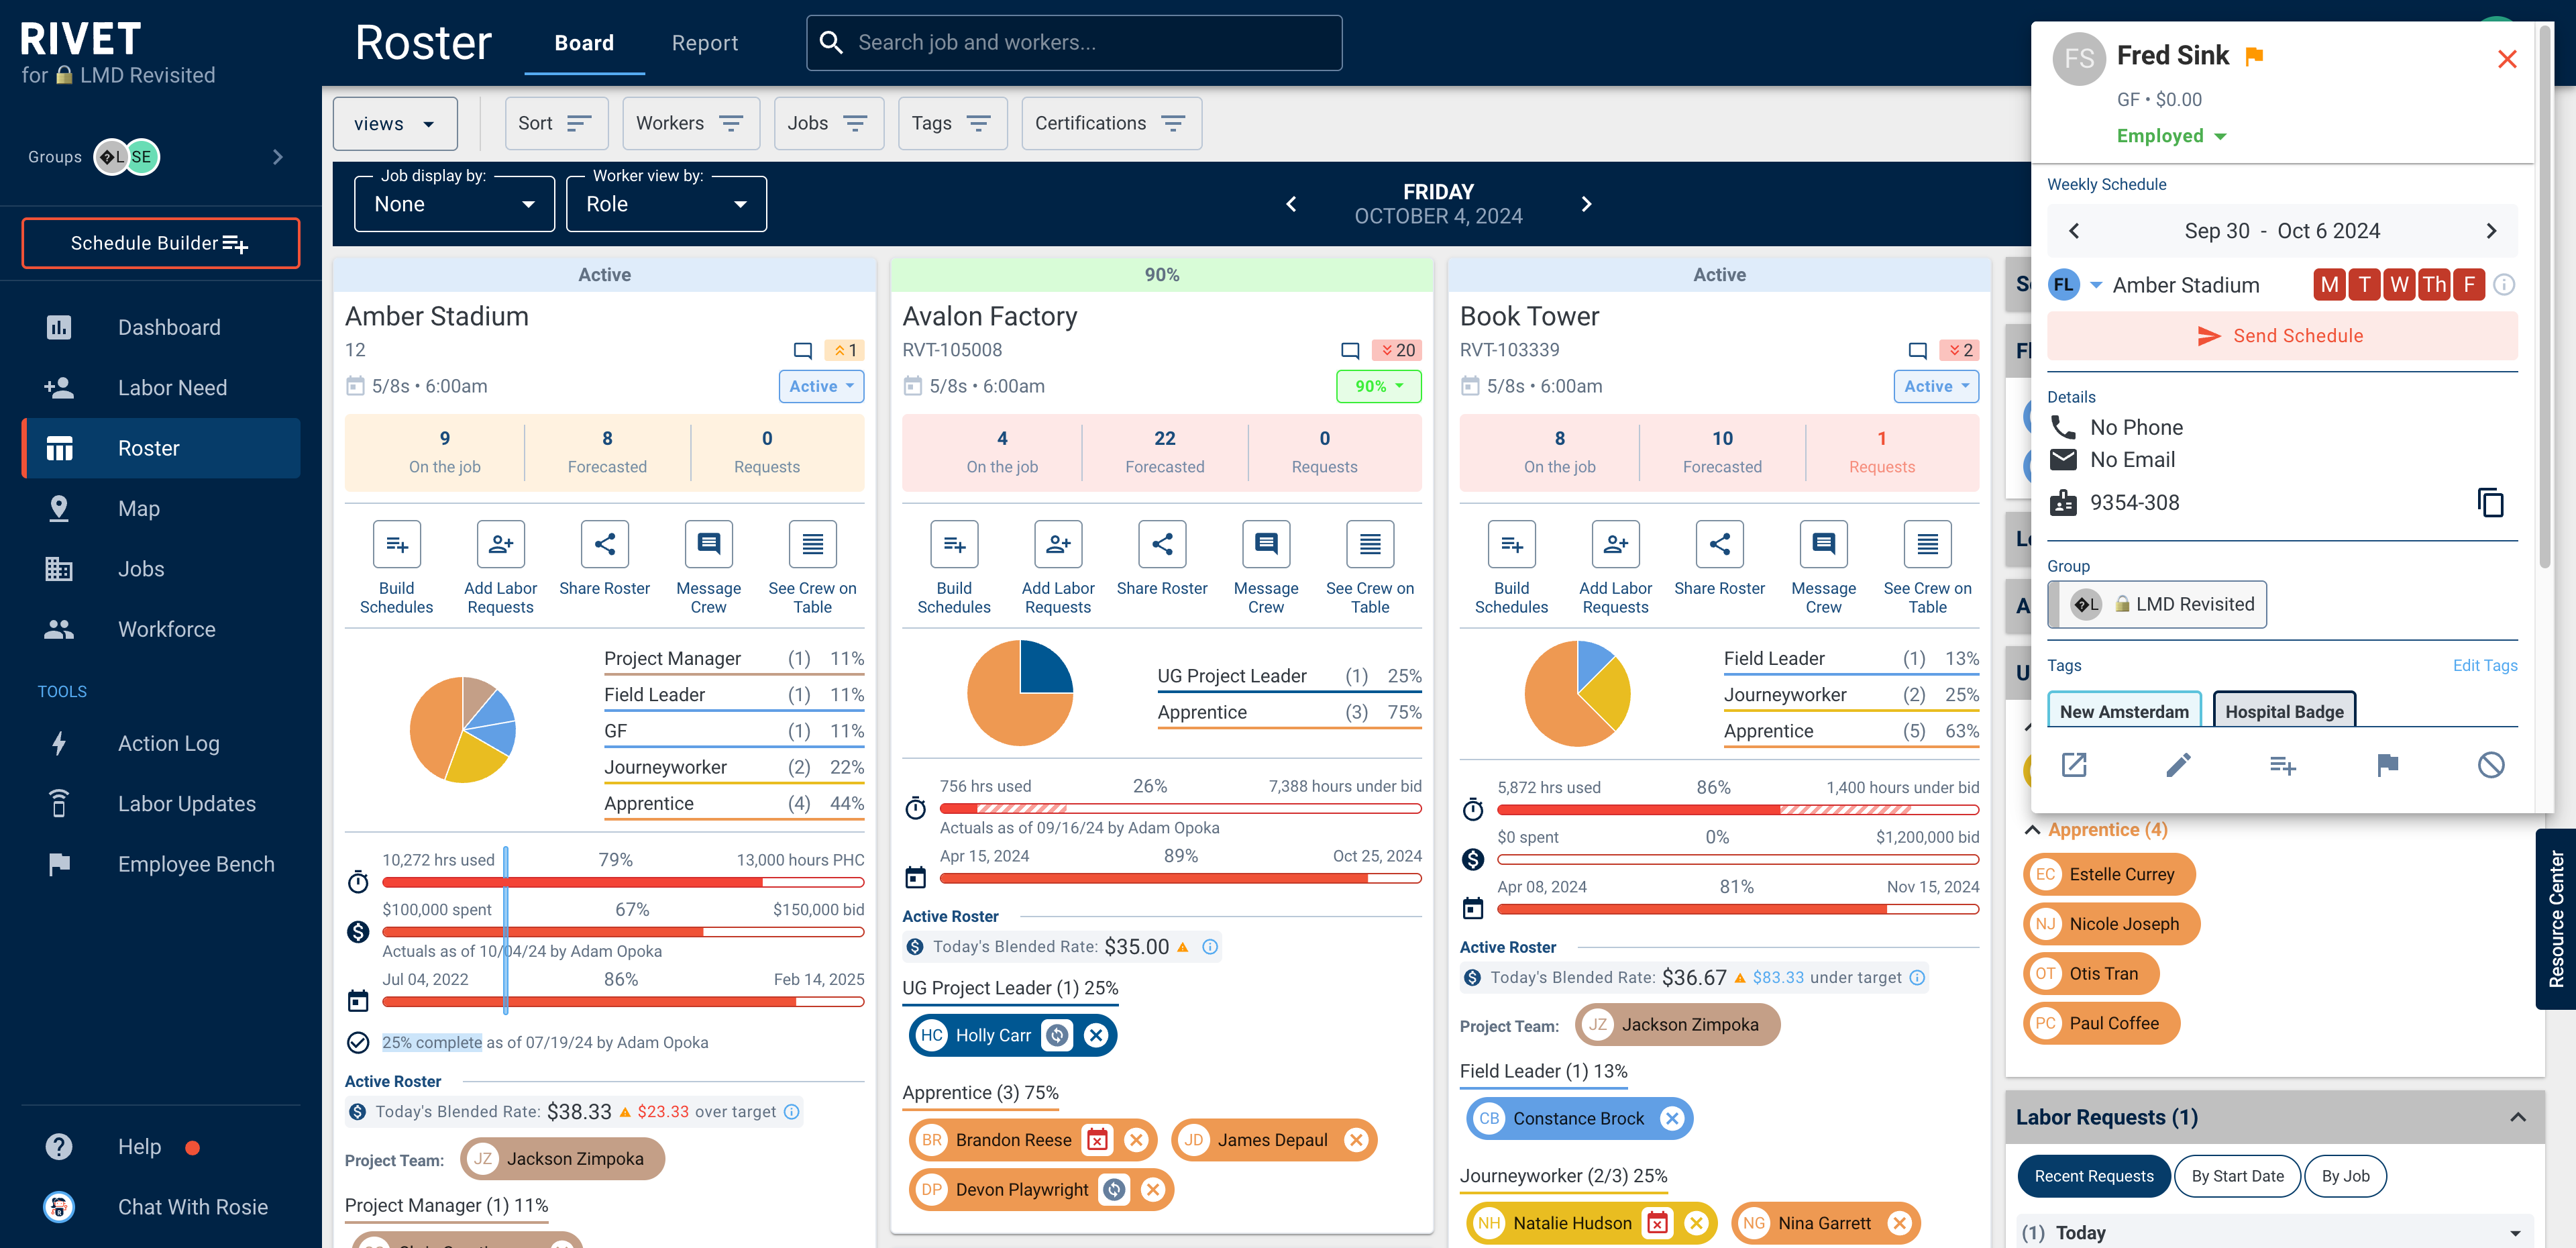This screenshot has height=1248, width=2576.
Task: Click Send Schedule button
Action: coord(2281,336)
